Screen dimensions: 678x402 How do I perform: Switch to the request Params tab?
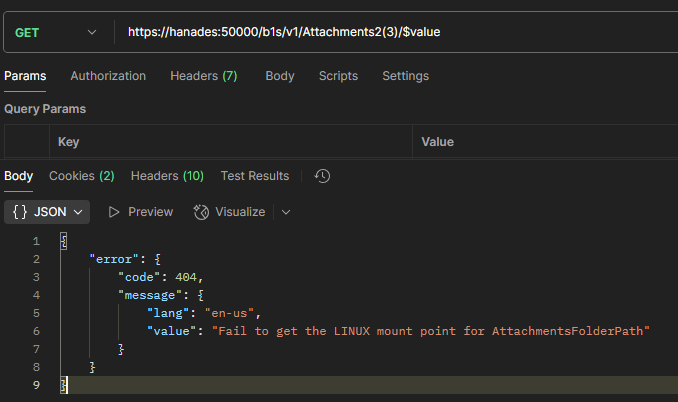[25, 76]
